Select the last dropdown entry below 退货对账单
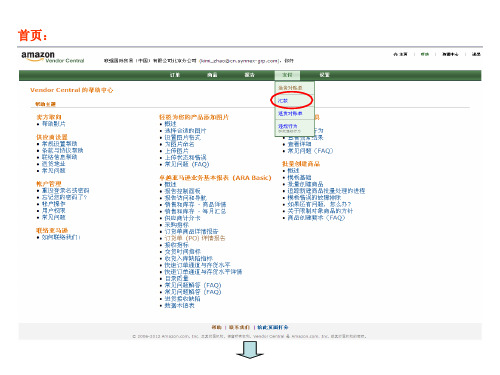 point(288,126)
